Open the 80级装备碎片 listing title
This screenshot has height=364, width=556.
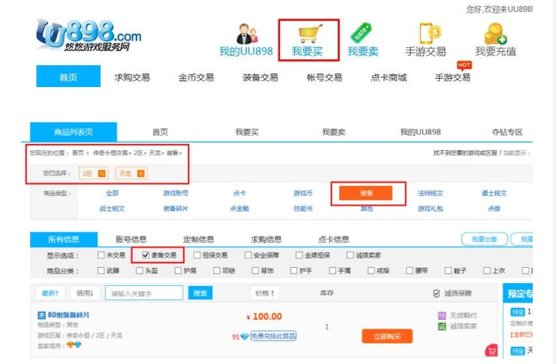click(68, 315)
